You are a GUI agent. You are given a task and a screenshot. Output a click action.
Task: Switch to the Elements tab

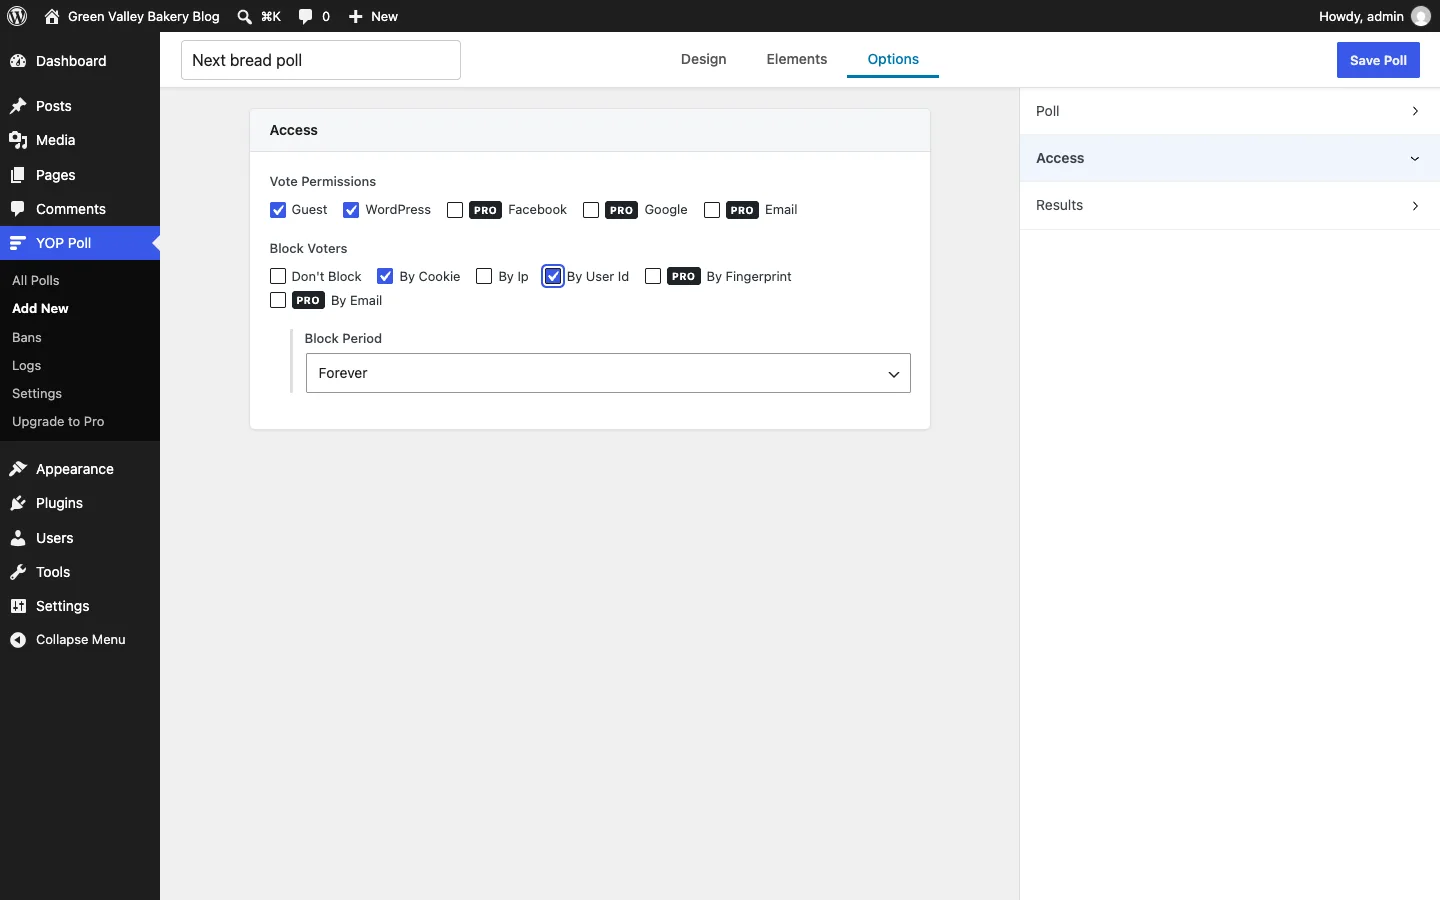pos(797,59)
